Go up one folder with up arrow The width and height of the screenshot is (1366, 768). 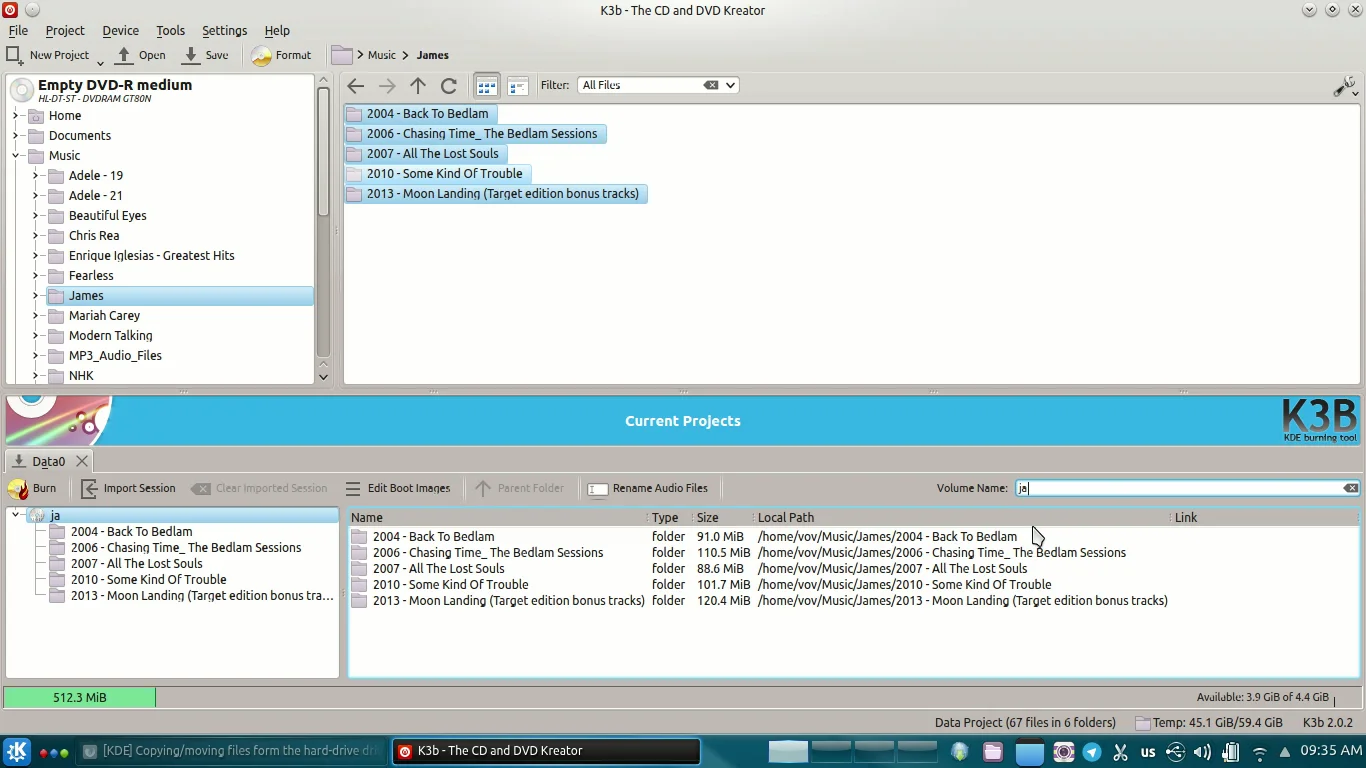coord(418,86)
